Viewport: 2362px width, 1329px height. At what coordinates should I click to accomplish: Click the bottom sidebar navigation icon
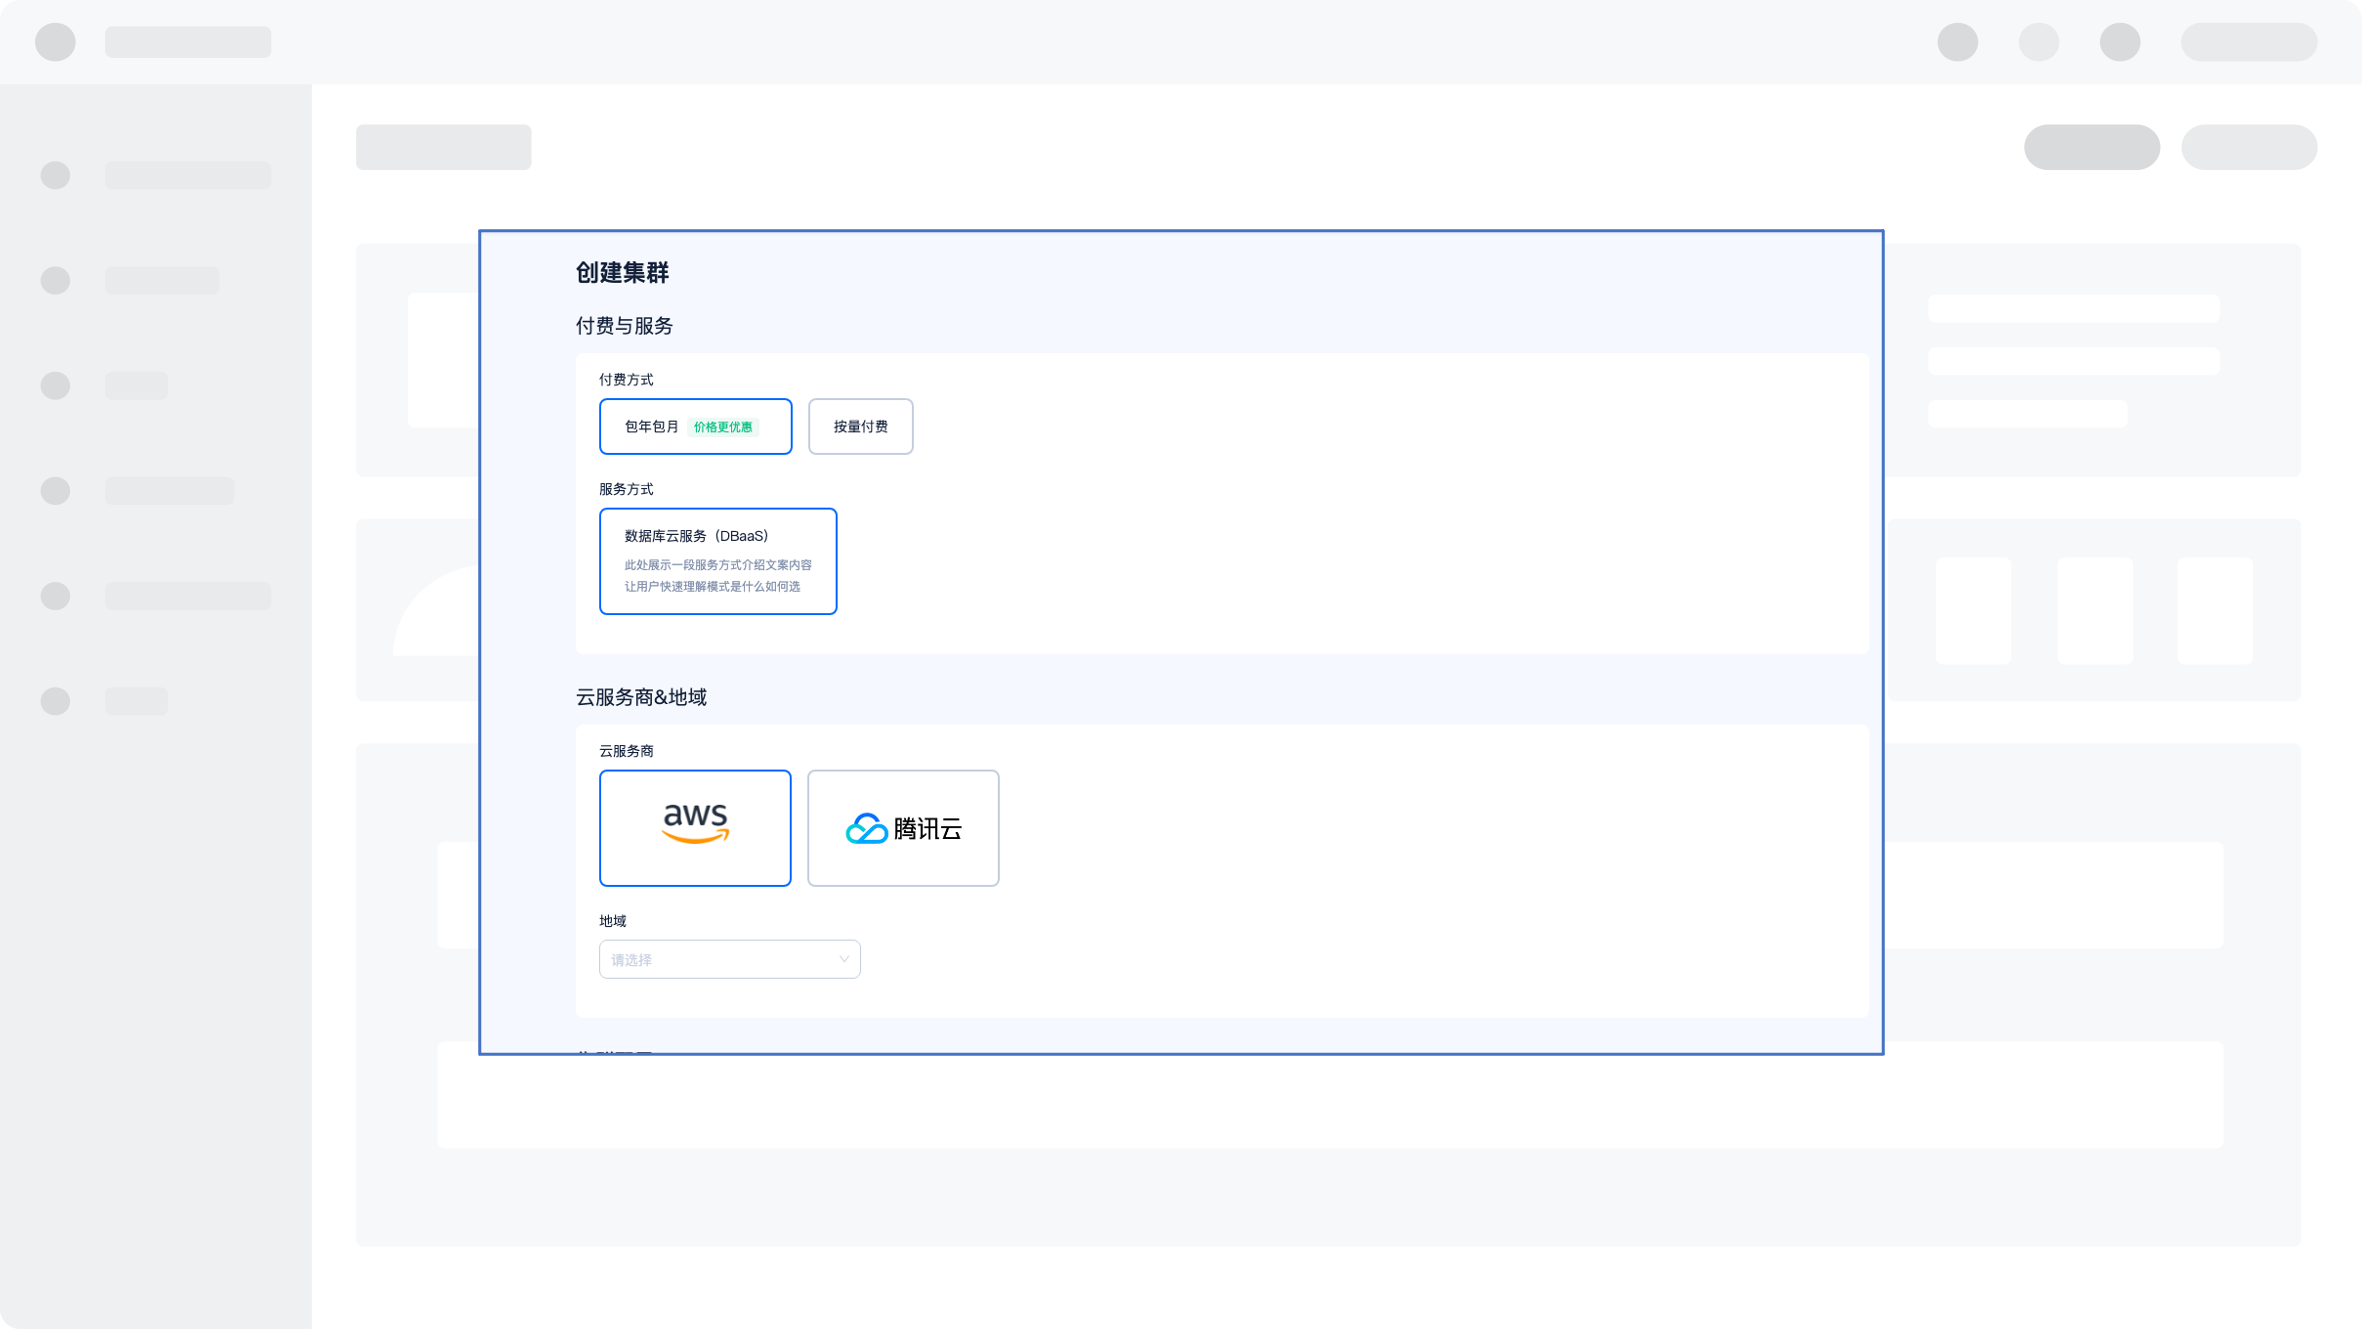click(55, 701)
